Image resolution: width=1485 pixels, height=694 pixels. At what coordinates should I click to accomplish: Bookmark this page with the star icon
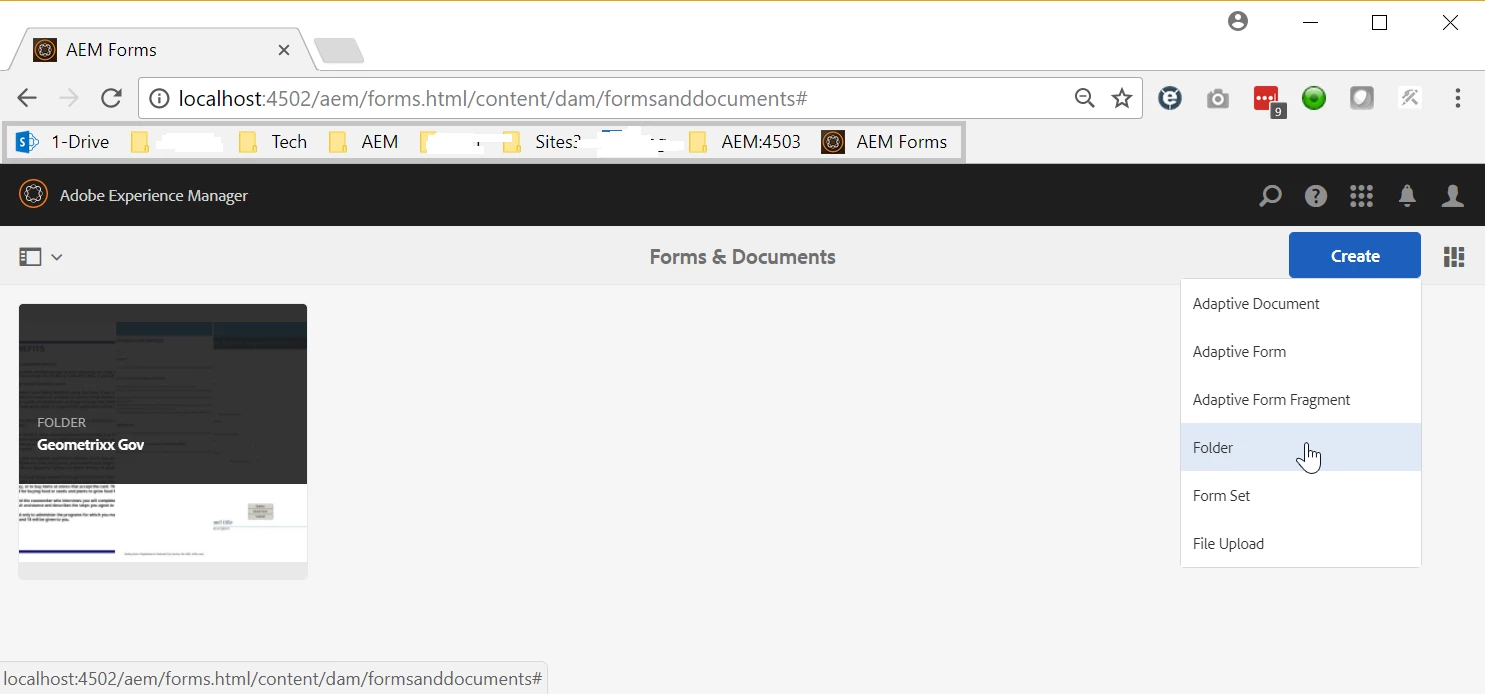1122,98
